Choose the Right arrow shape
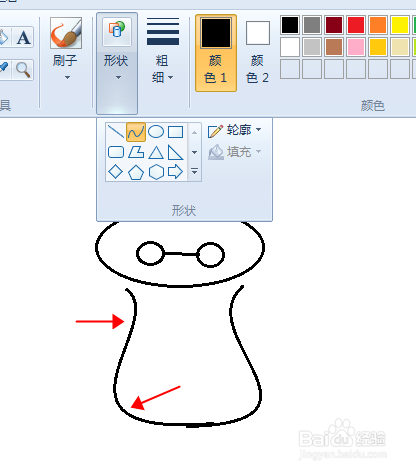 pos(176,172)
